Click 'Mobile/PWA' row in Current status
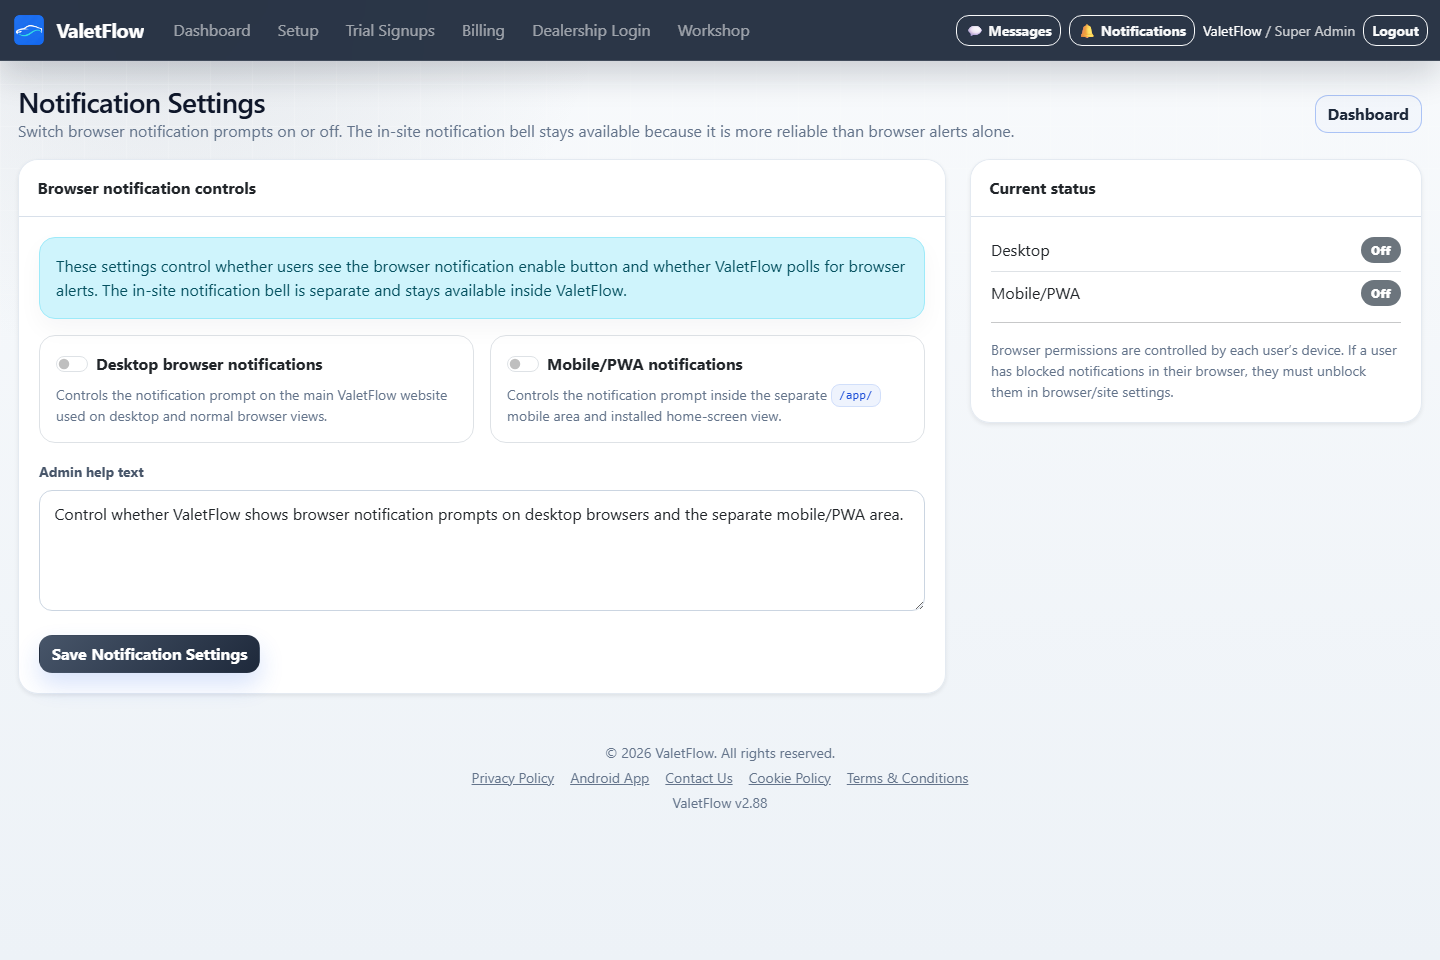The image size is (1440, 960). (x=1196, y=293)
